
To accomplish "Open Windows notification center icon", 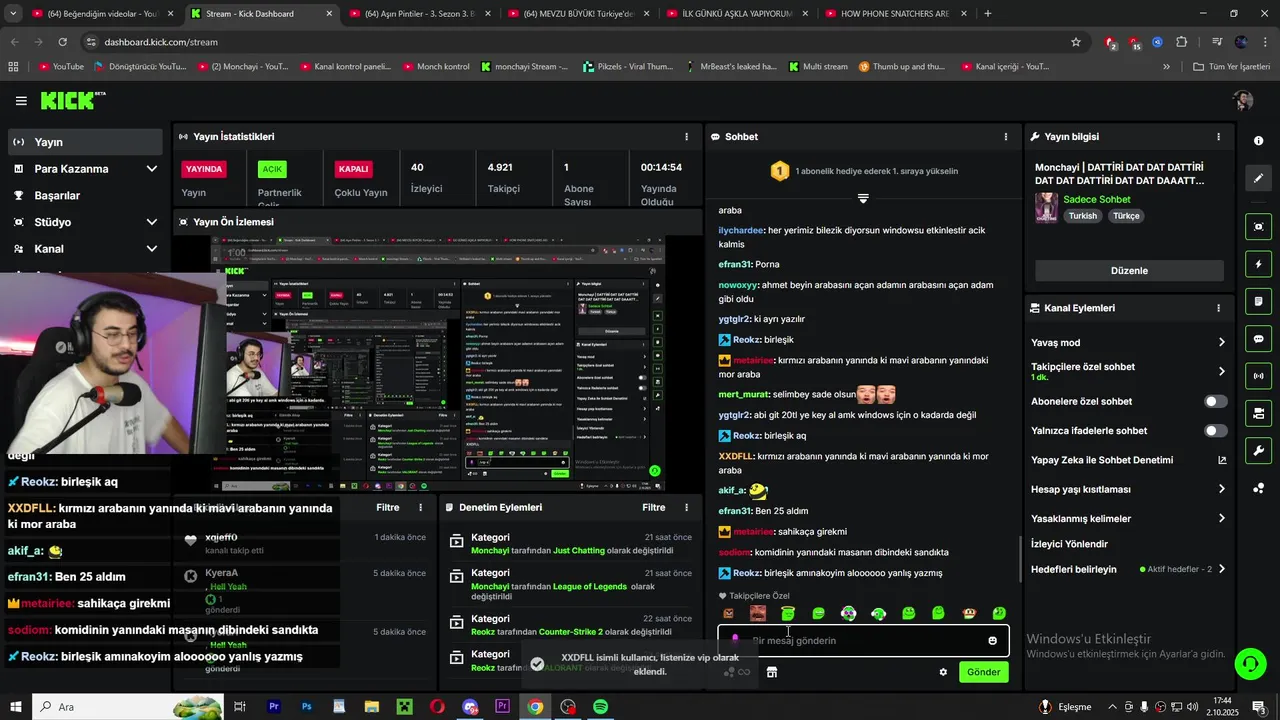I will coord(1259,707).
